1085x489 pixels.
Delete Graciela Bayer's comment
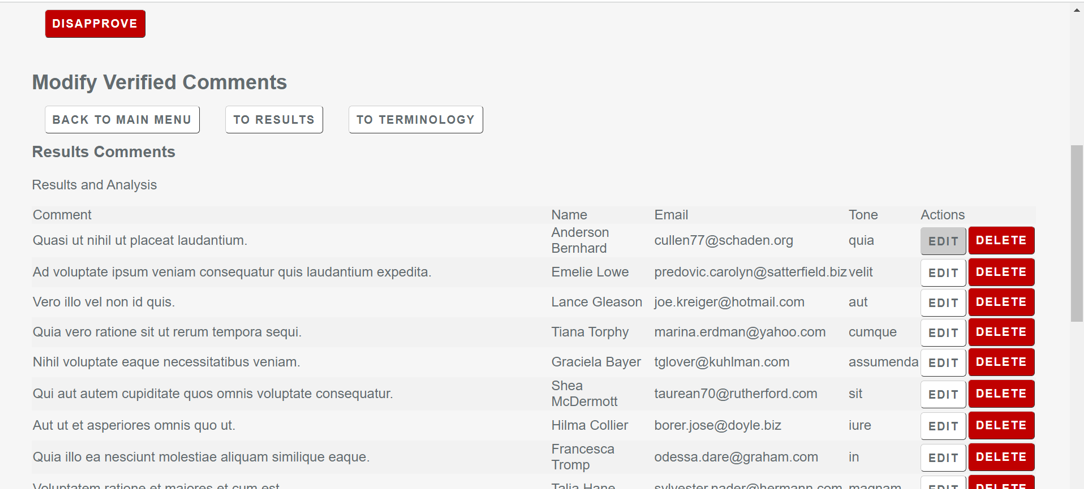[x=1001, y=362]
